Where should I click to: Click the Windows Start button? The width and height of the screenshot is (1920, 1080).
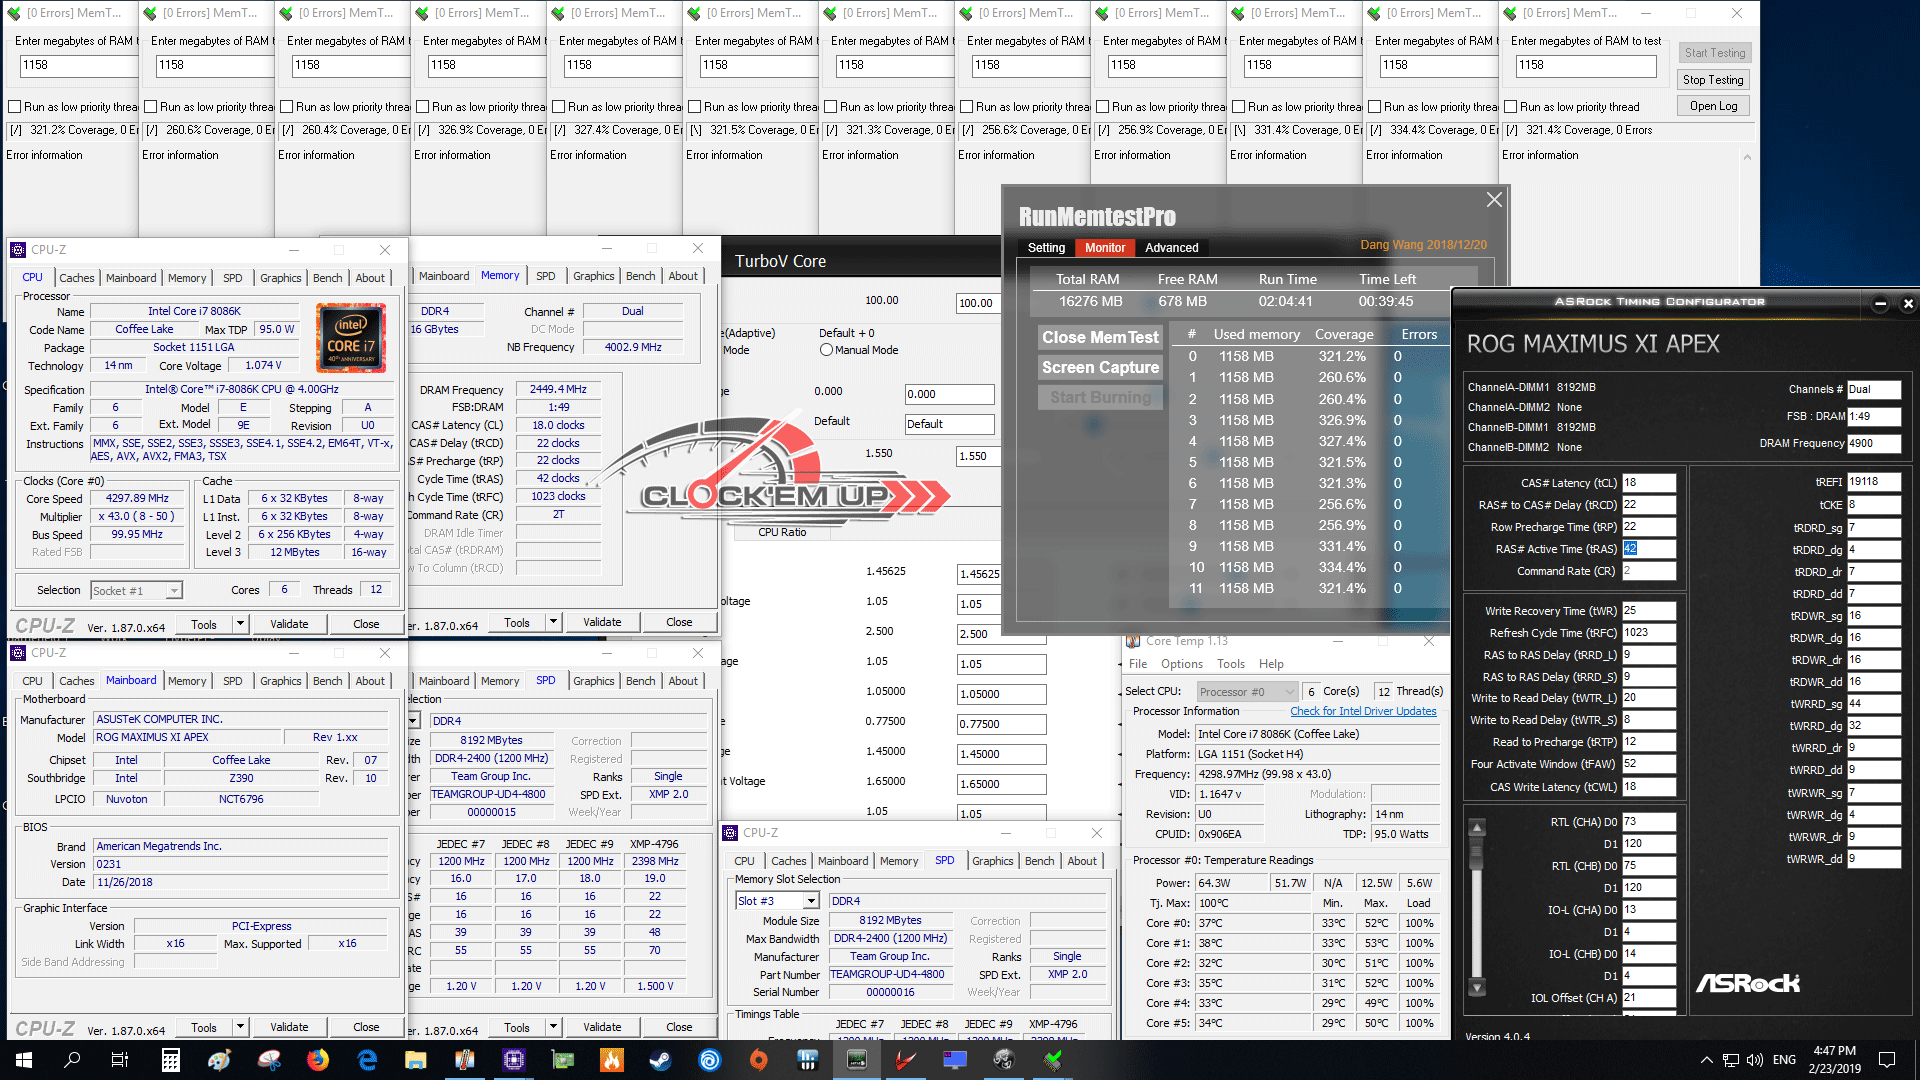click(24, 1060)
